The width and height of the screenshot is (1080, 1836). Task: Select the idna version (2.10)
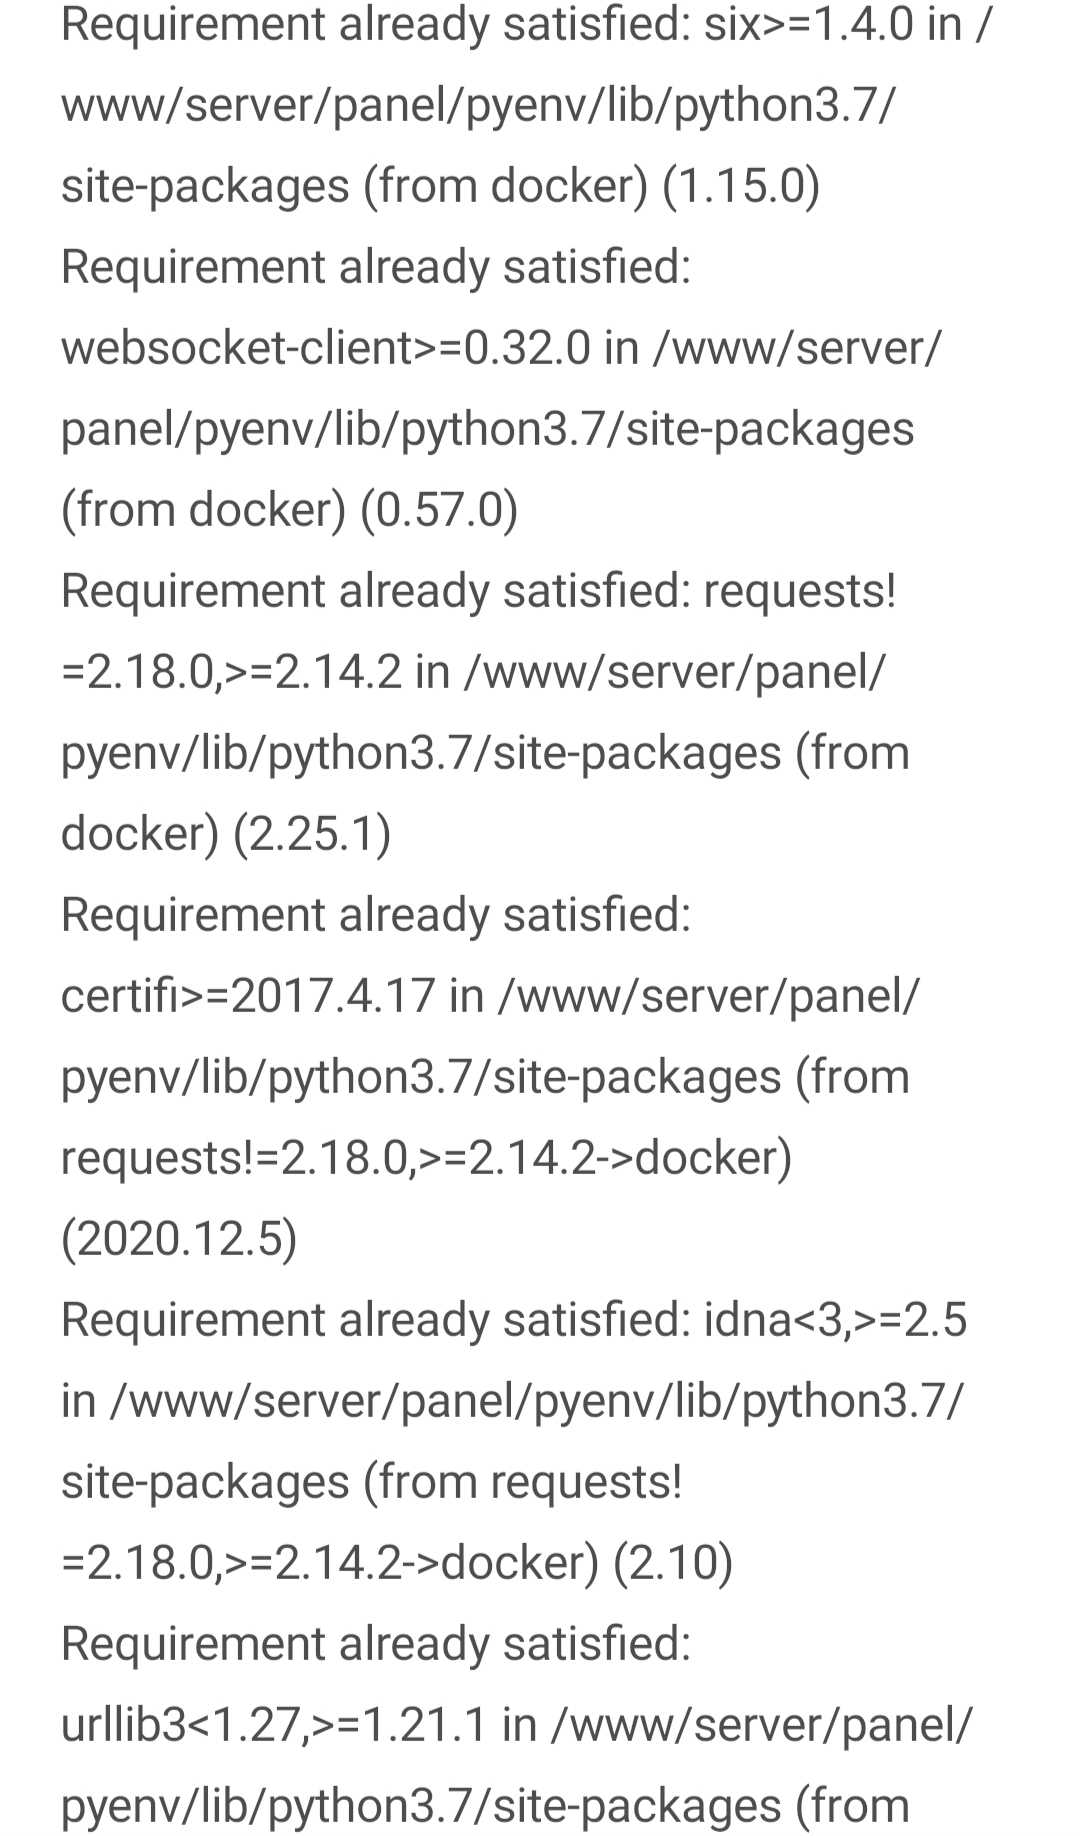(673, 1563)
